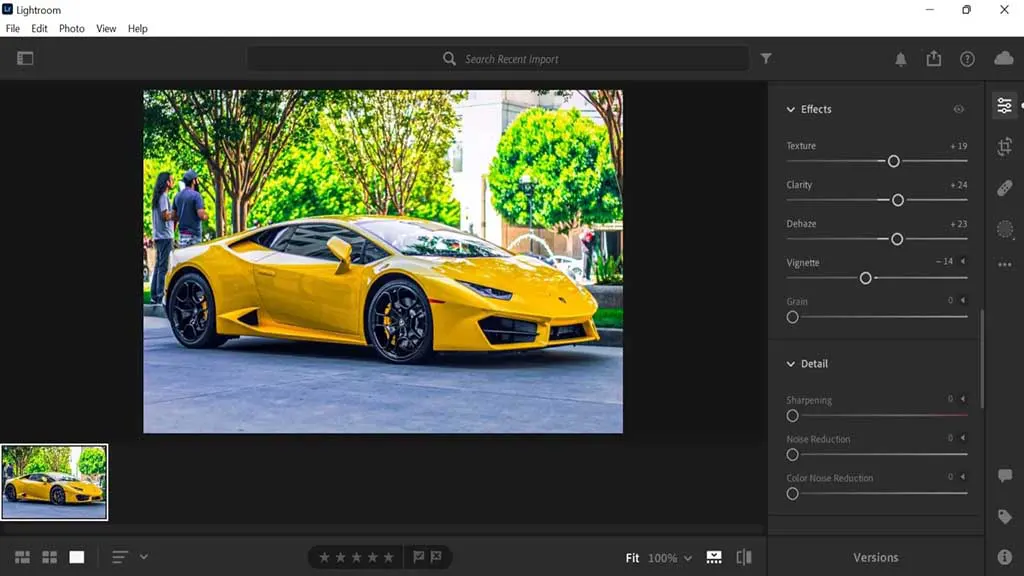Select the Masking tool icon
The width and height of the screenshot is (1024, 576).
[1004, 229]
